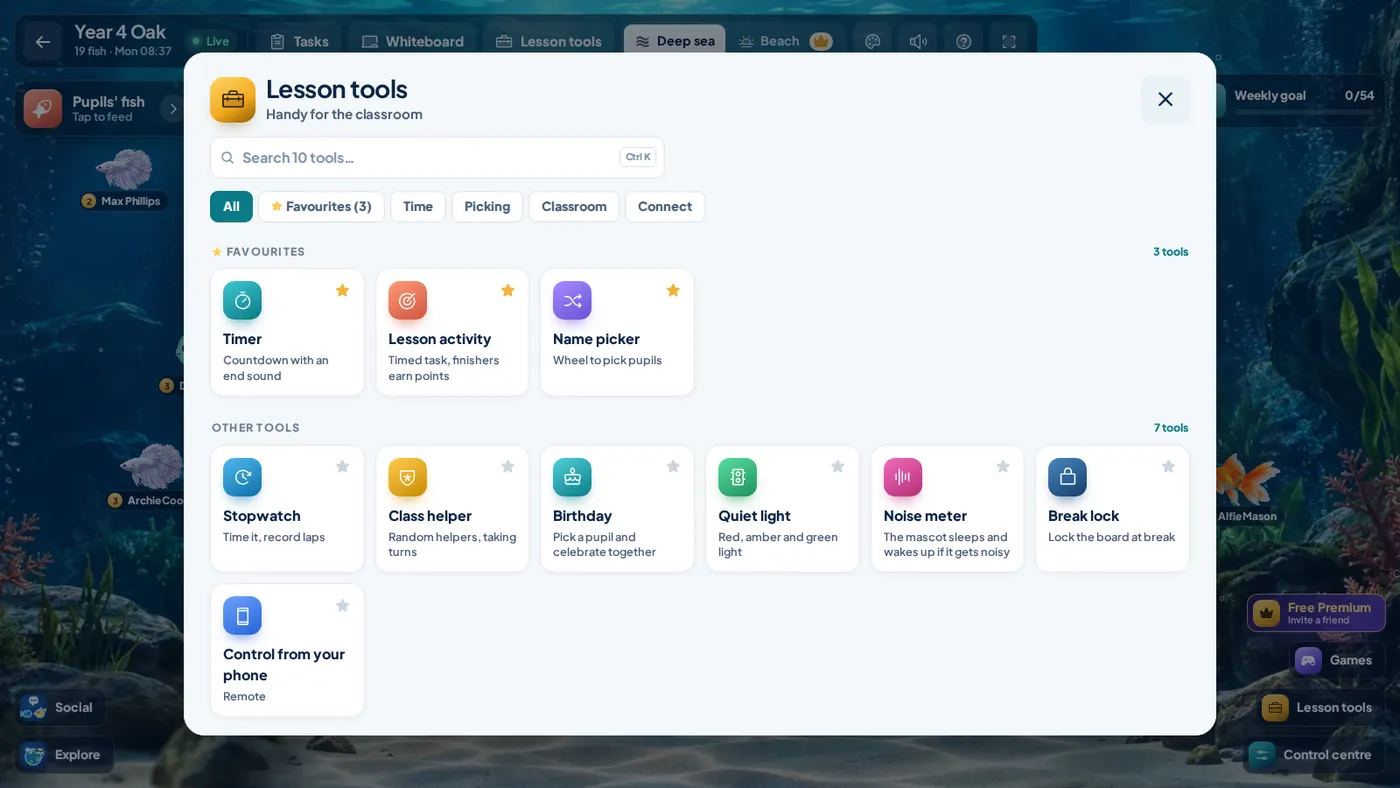Switch to the Tasks tab in top bar
The image size is (1400, 788).
point(299,41)
